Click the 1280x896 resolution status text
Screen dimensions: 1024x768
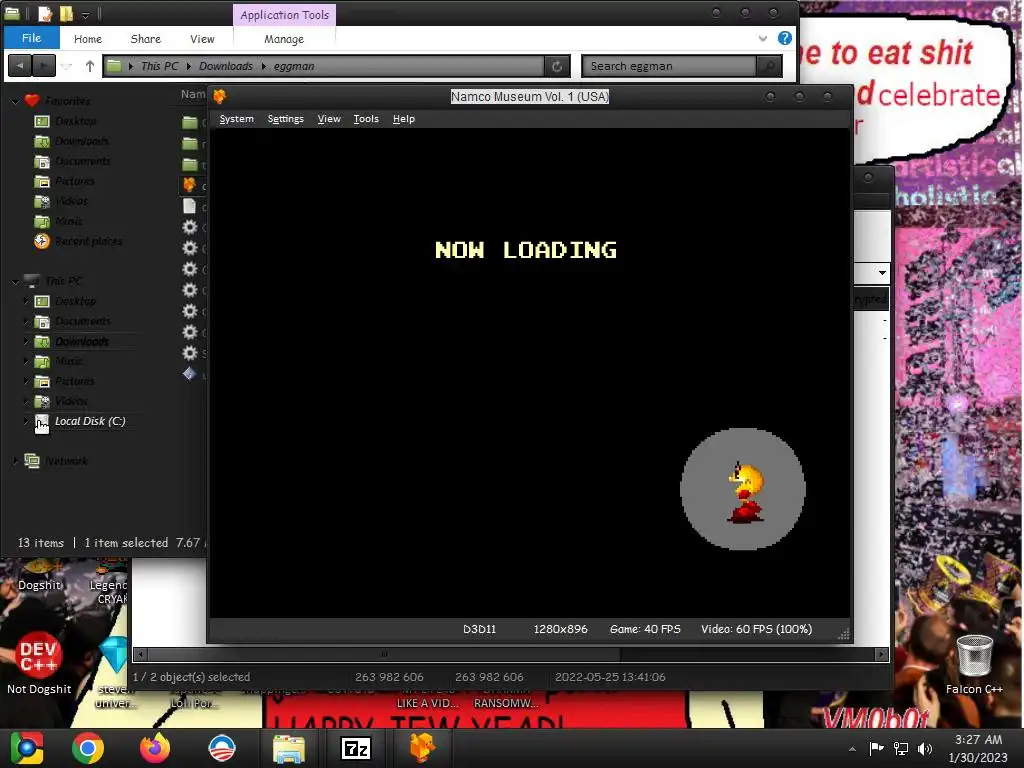(x=560, y=630)
